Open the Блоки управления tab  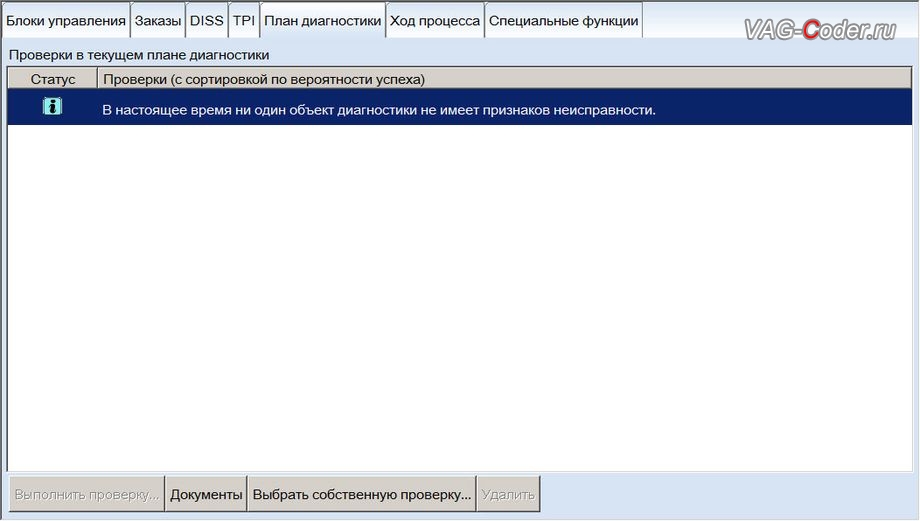click(x=66, y=21)
